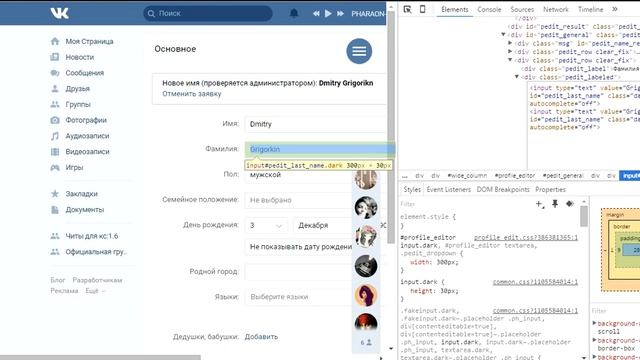The height and width of the screenshot is (360, 640).
Task: Switch to the Network tab
Action: point(556,9)
